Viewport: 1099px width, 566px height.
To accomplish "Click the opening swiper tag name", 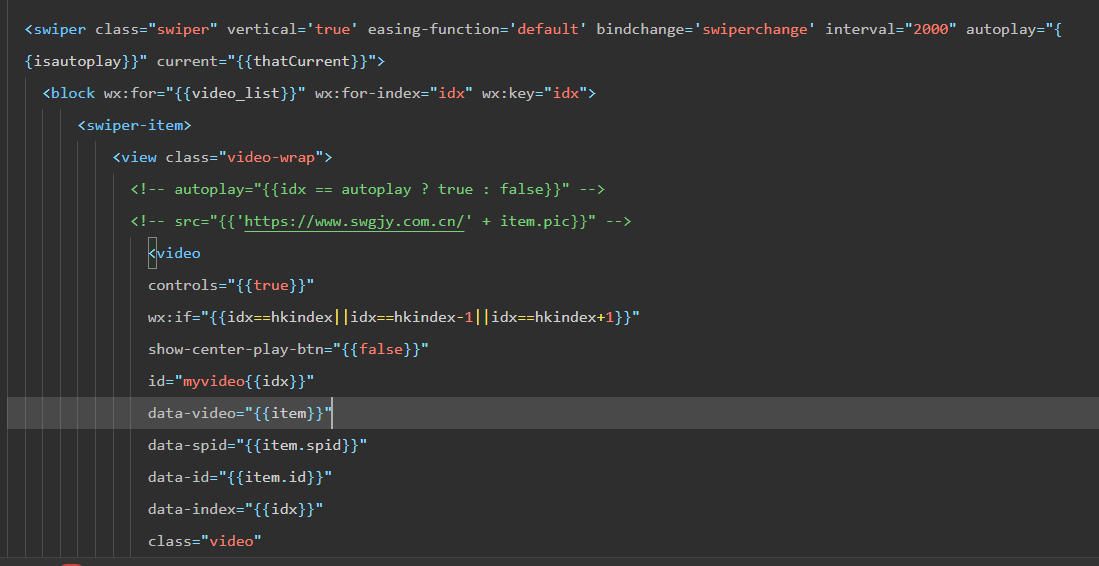I will click(60, 30).
